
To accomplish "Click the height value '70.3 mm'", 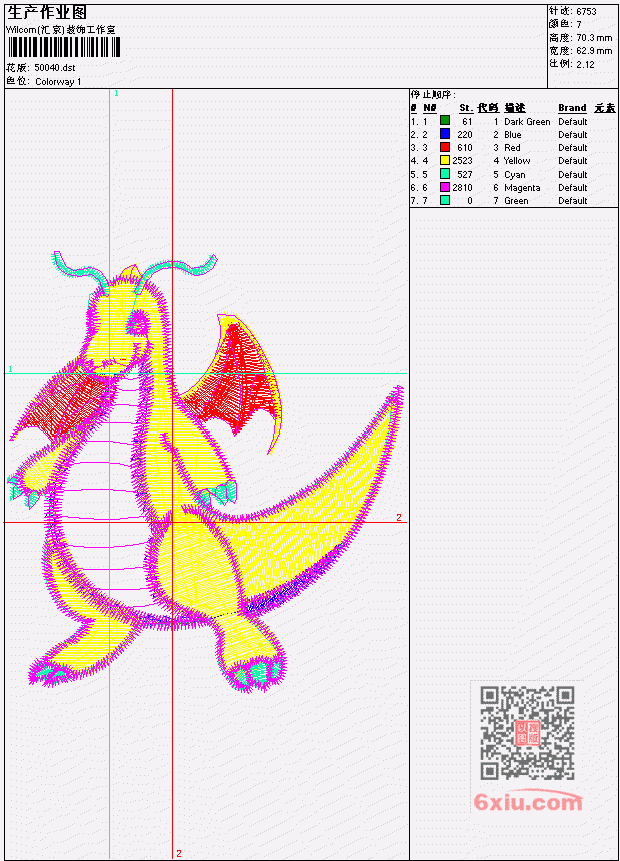I will point(594,38).
